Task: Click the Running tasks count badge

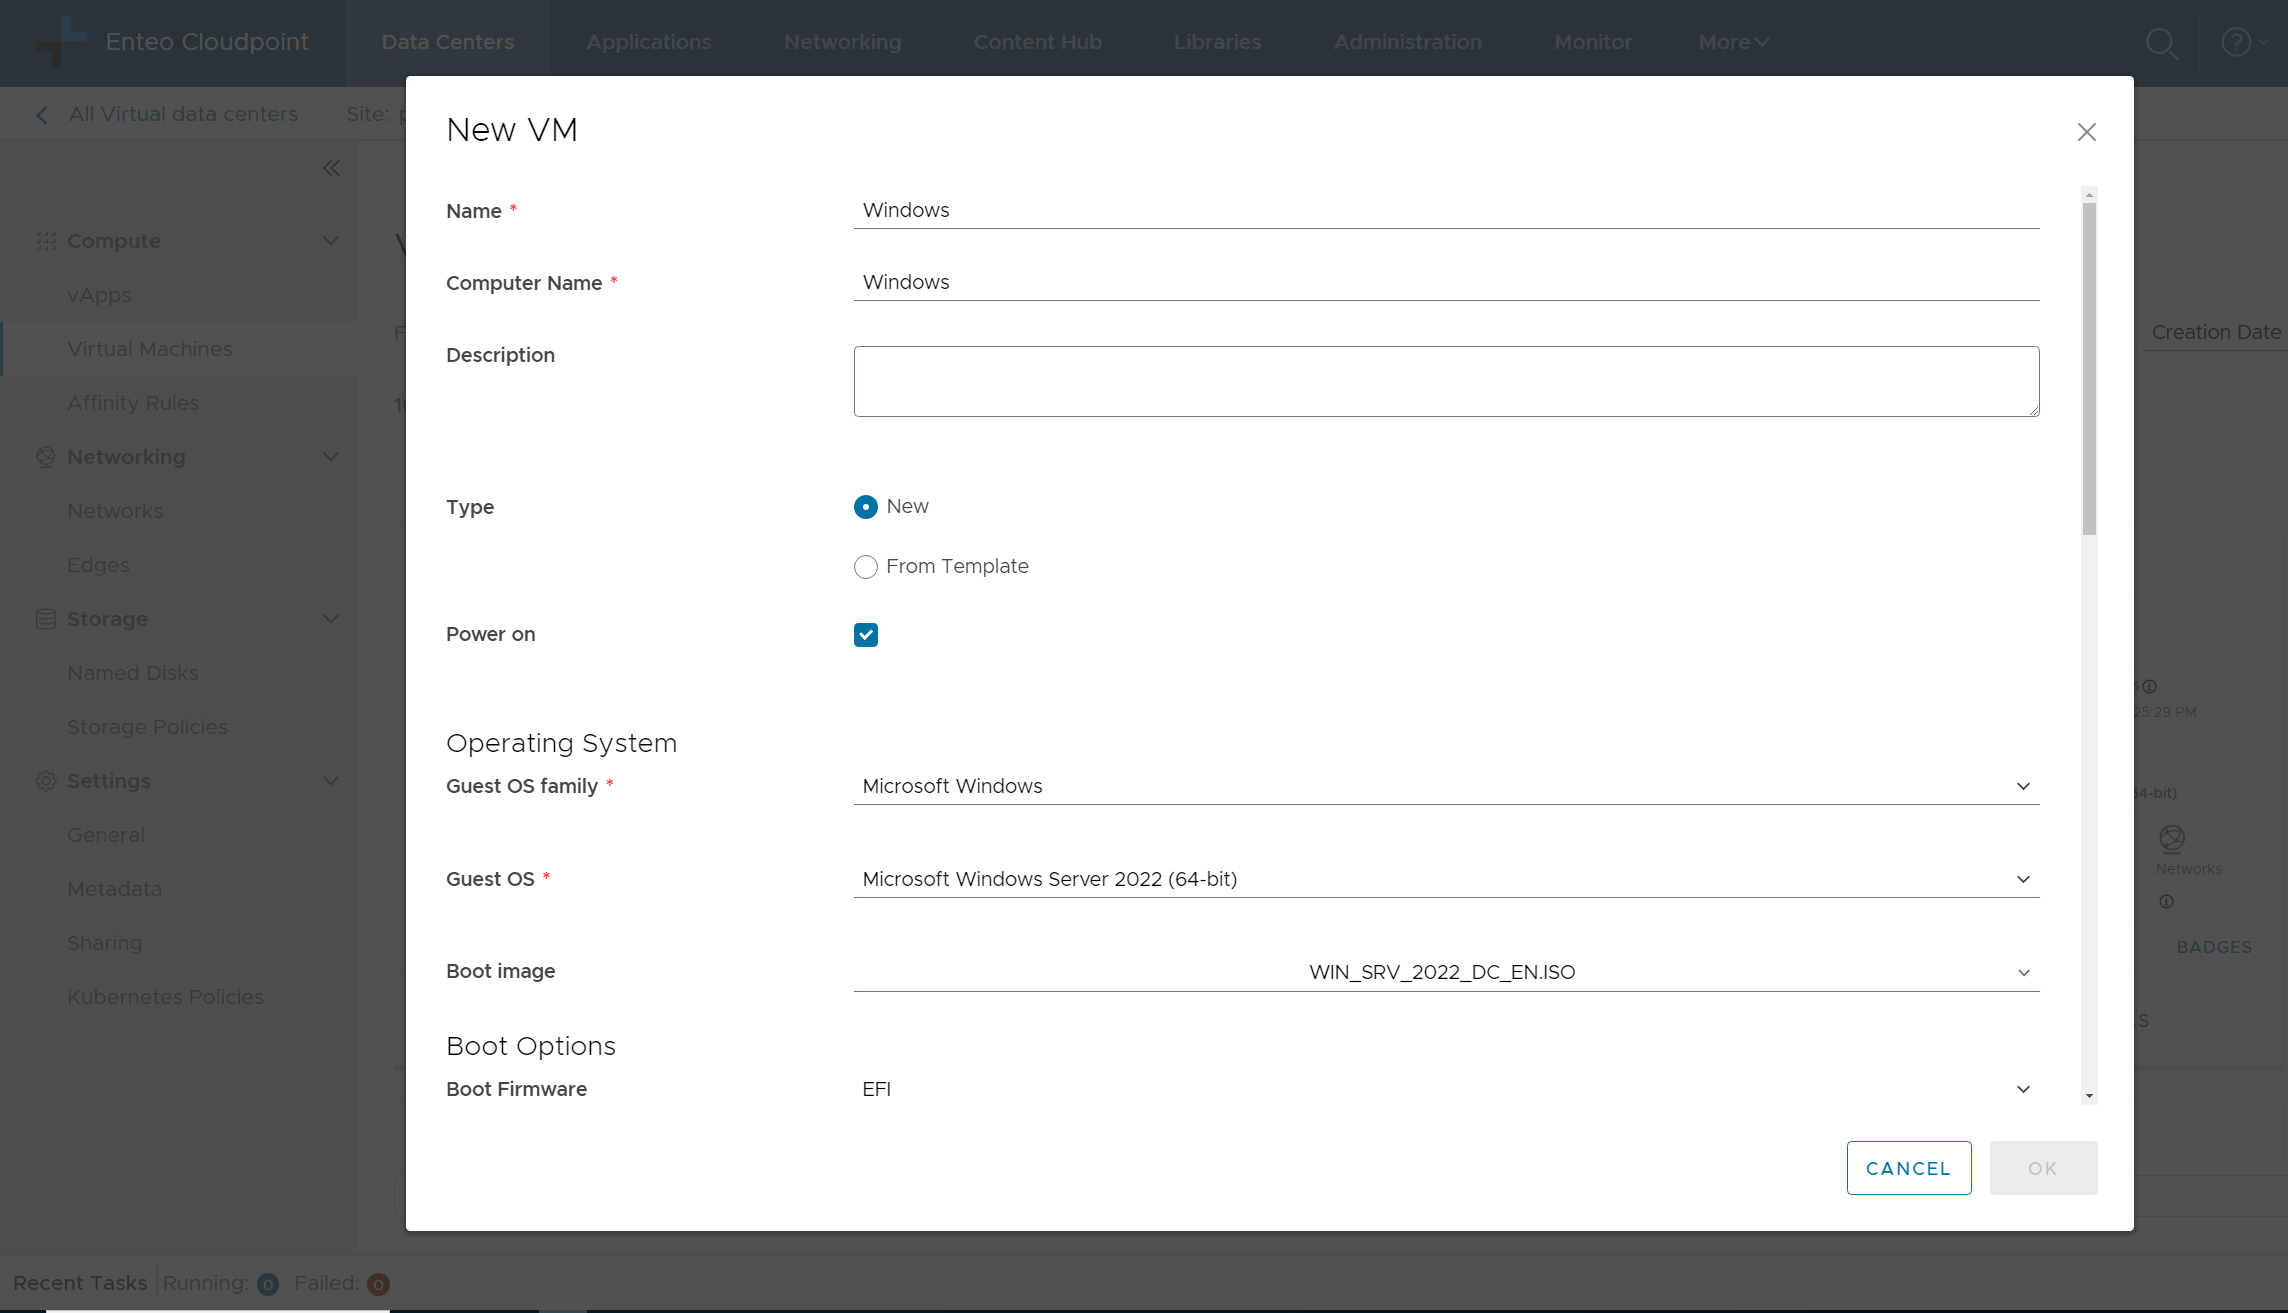Action: click(268, 1284)
